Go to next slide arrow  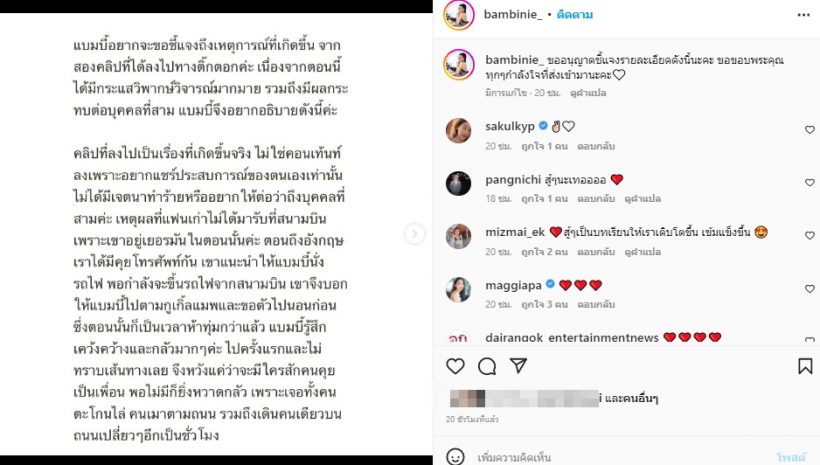pyautogui.click(x=414, y=233)
